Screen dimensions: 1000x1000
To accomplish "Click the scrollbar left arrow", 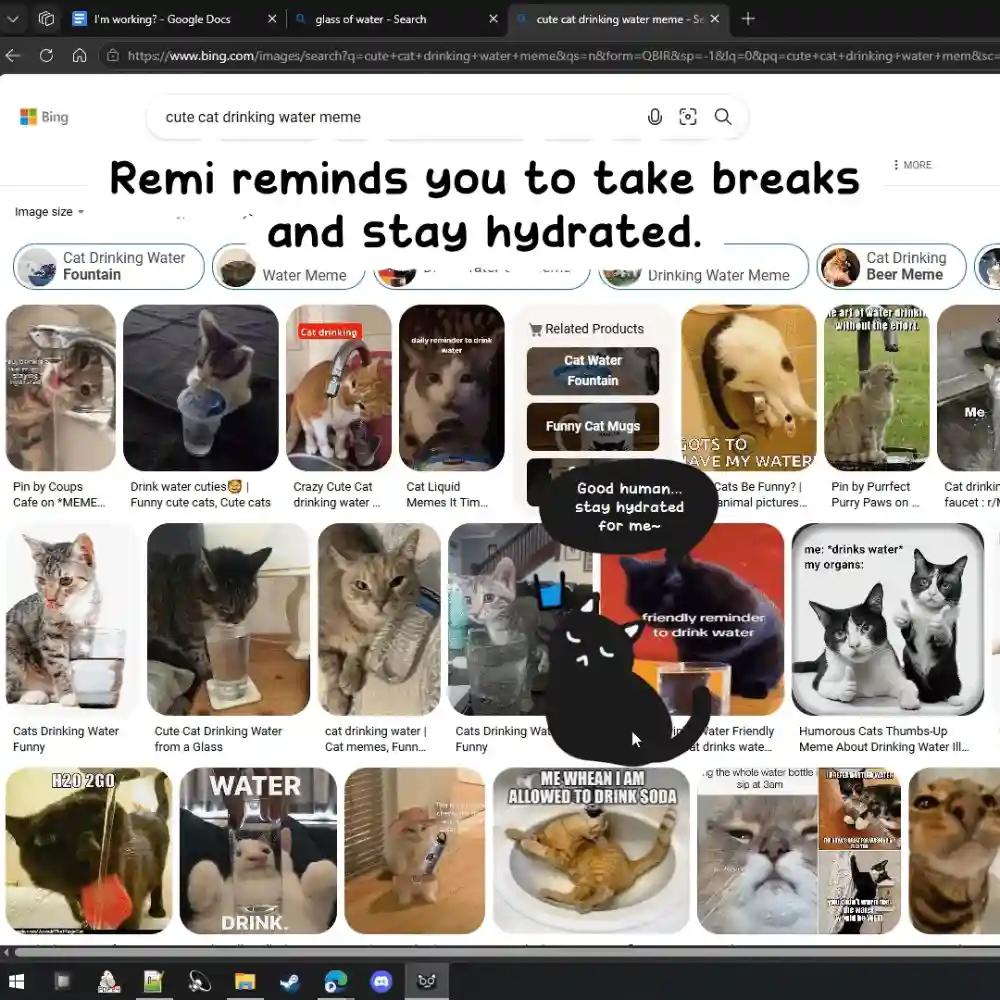I will tap(6, 953).
